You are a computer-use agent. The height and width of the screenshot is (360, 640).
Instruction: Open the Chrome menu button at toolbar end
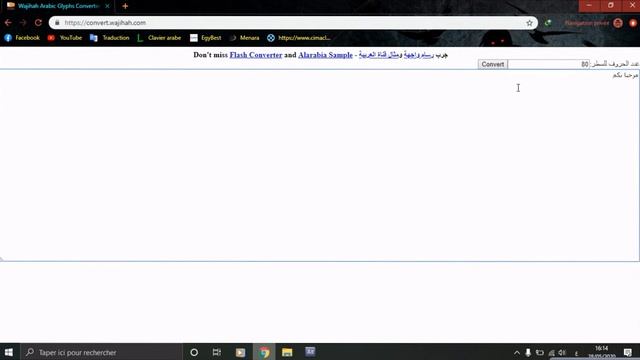click(633, 23)
